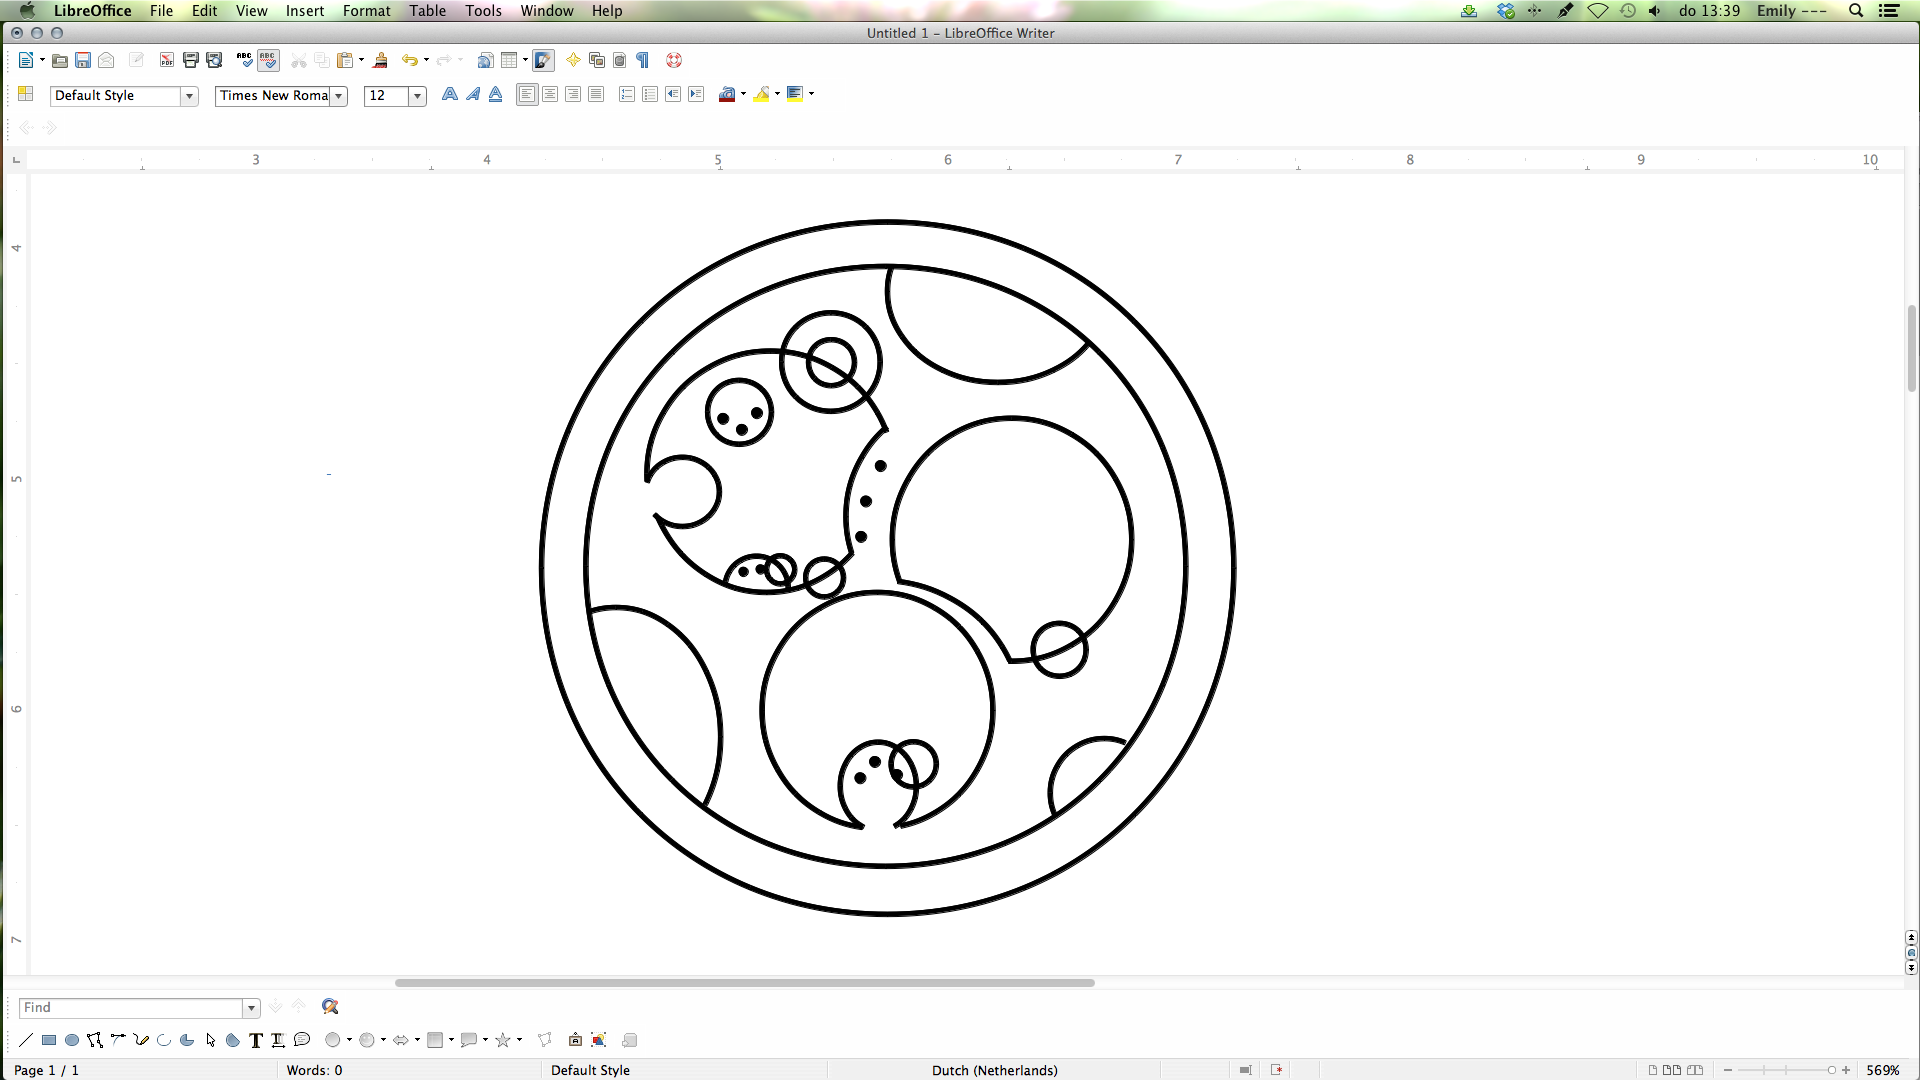Select the Rectangle drawing tool
Viewport: 1920px width, 1080px height.
coord(49,1040)
